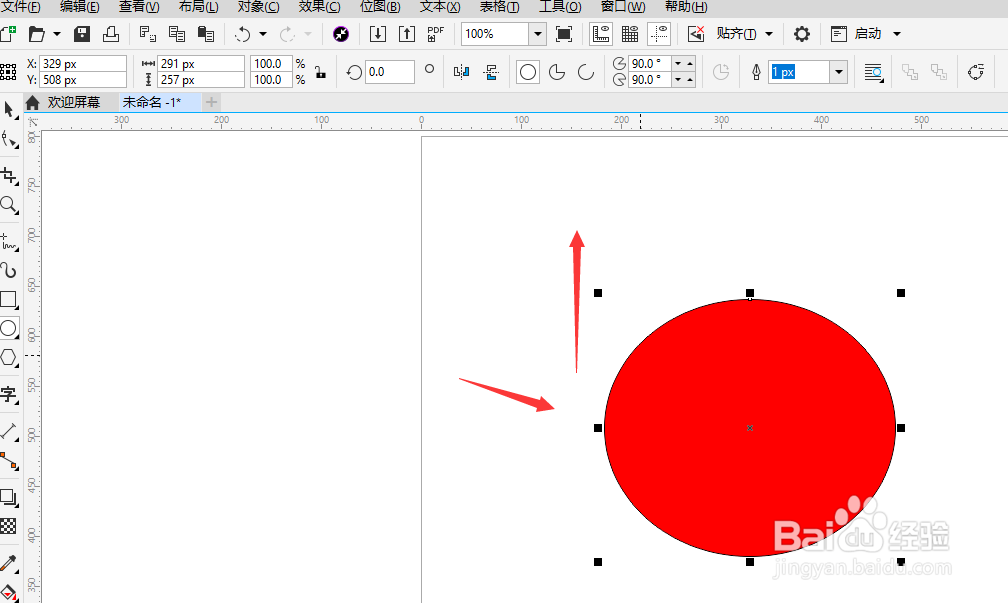Select the Rectangle tool
1008x603 pixels.
coord(9,300)
